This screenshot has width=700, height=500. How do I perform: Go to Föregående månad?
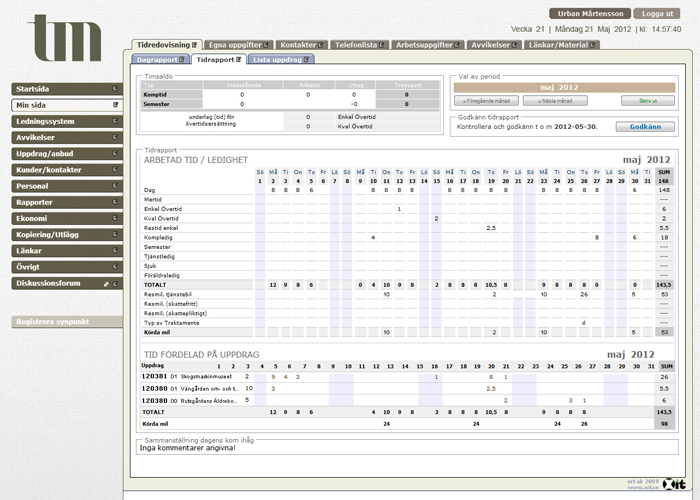(x=486, y=101)
